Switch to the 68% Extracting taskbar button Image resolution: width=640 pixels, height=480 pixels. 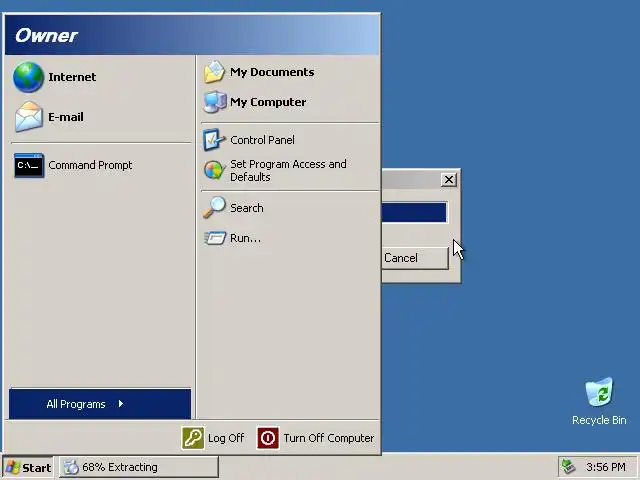click(139, 467)
